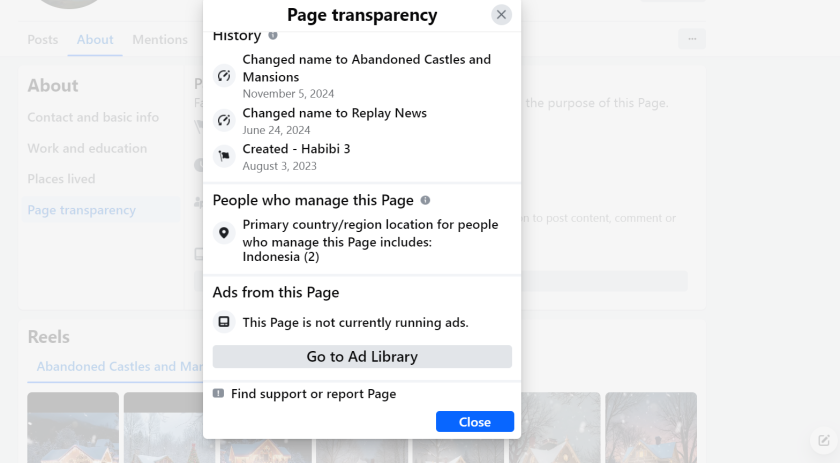Select Contact and basic info section

coord(93,117)
